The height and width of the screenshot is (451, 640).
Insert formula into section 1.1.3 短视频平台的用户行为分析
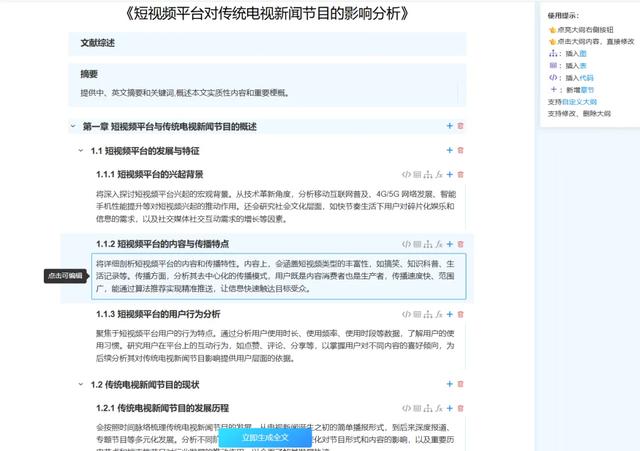tap(439, 314)
